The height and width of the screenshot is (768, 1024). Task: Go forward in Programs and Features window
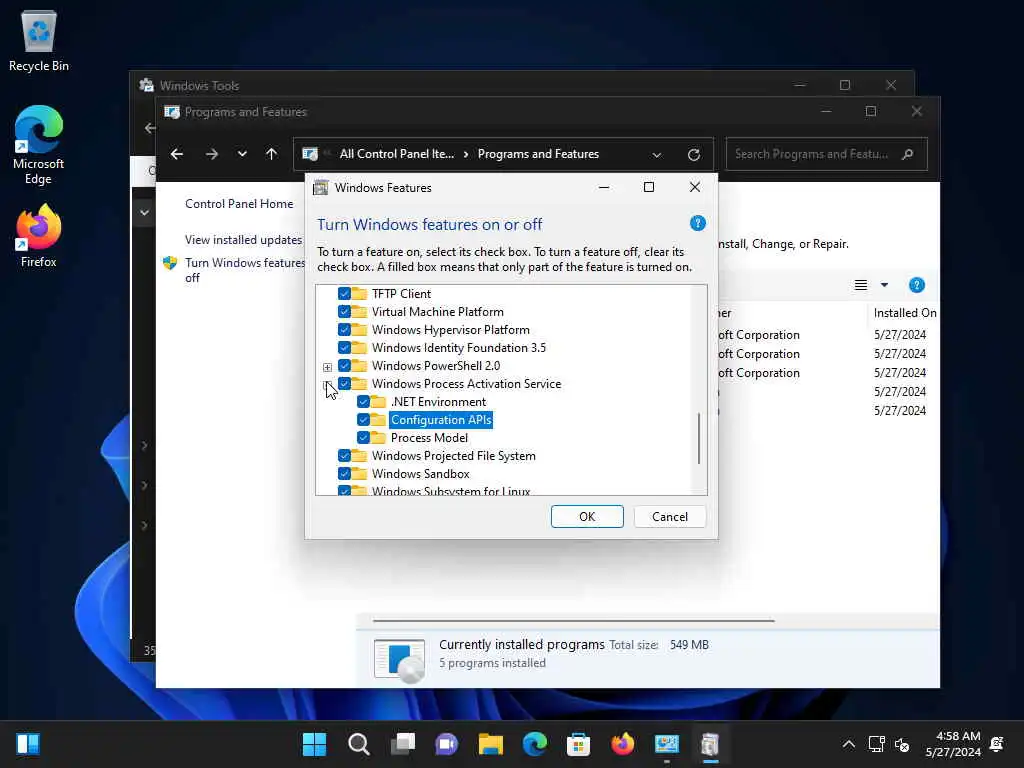[212, 154]
